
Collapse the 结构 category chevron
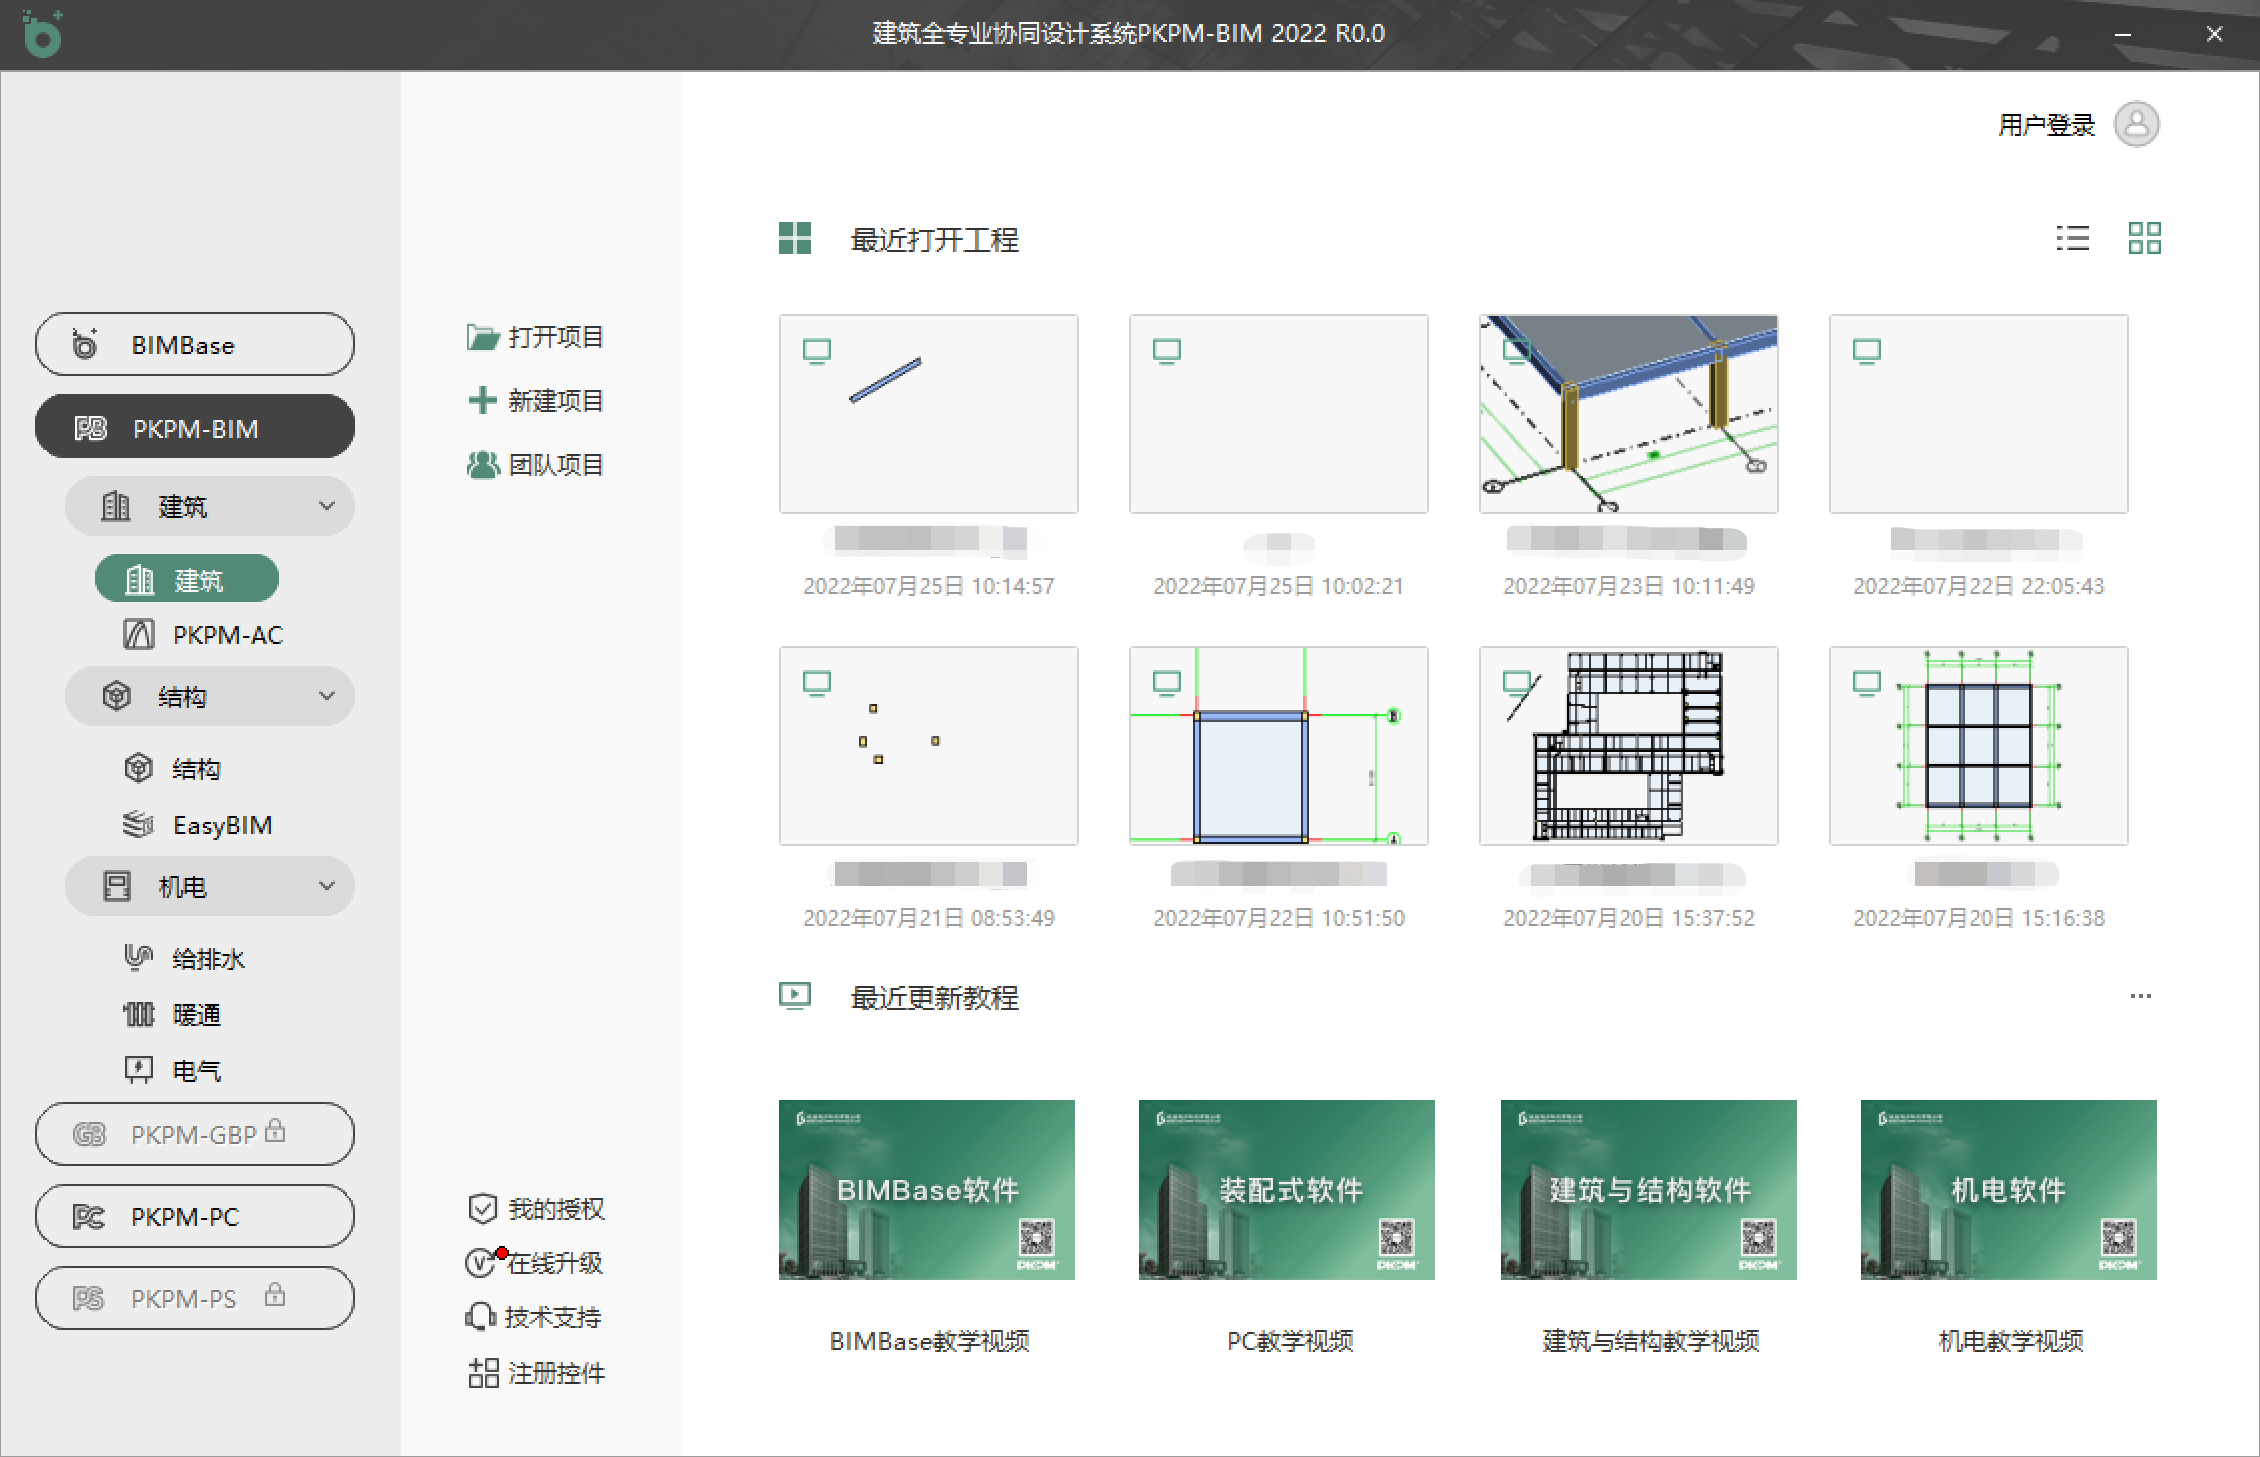point(326,696)
